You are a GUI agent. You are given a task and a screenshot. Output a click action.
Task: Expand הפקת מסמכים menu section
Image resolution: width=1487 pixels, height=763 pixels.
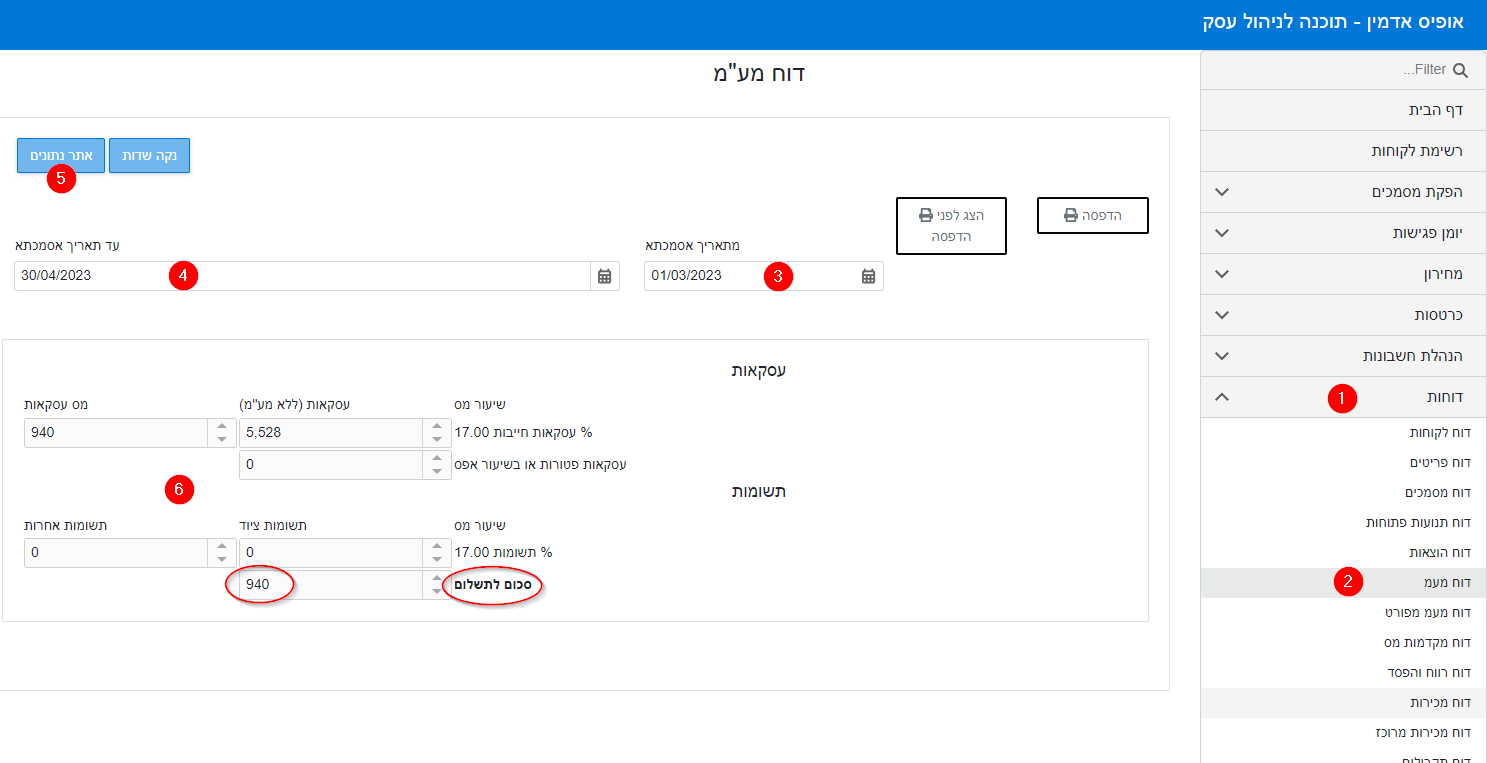point(1343,192)
